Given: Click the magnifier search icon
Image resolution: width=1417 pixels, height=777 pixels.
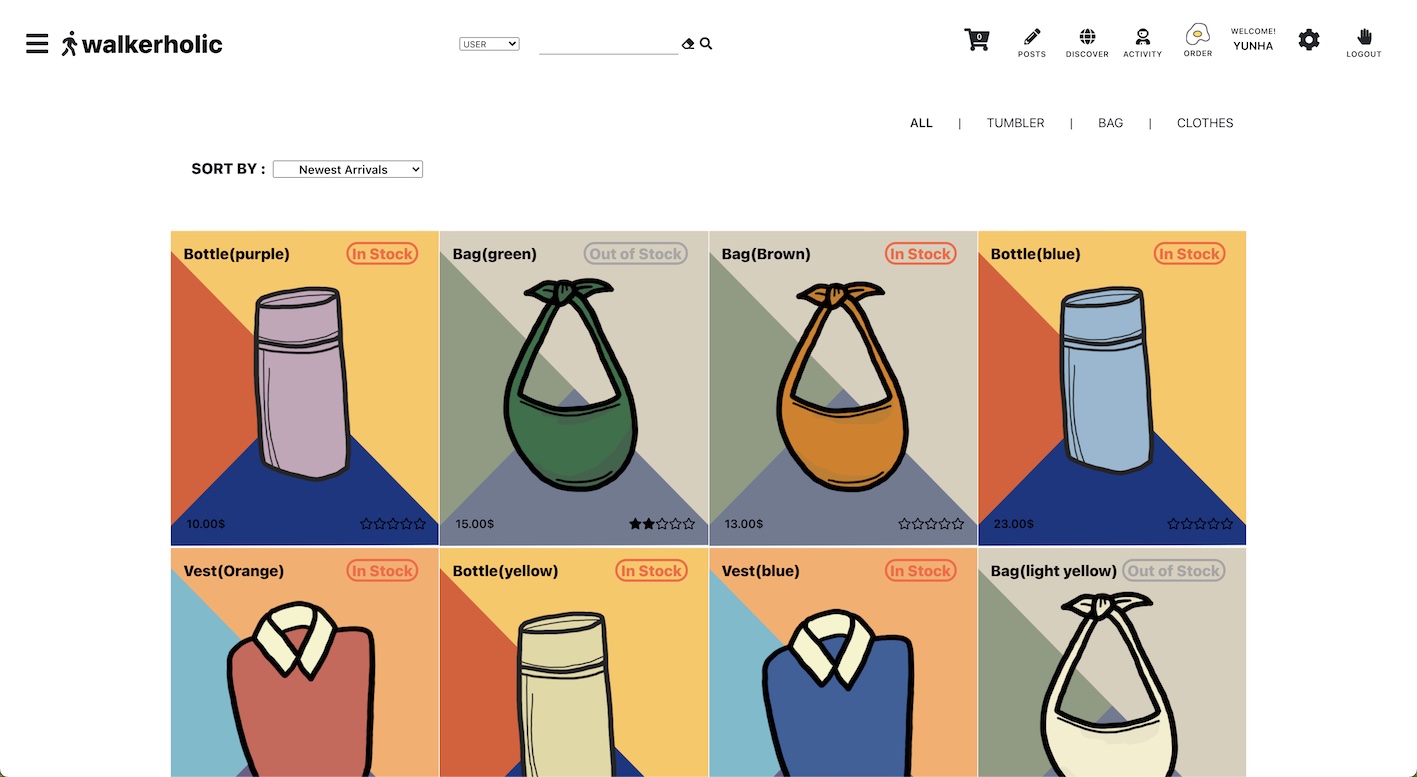Looking at the screenshot, I should coord(706,44).
